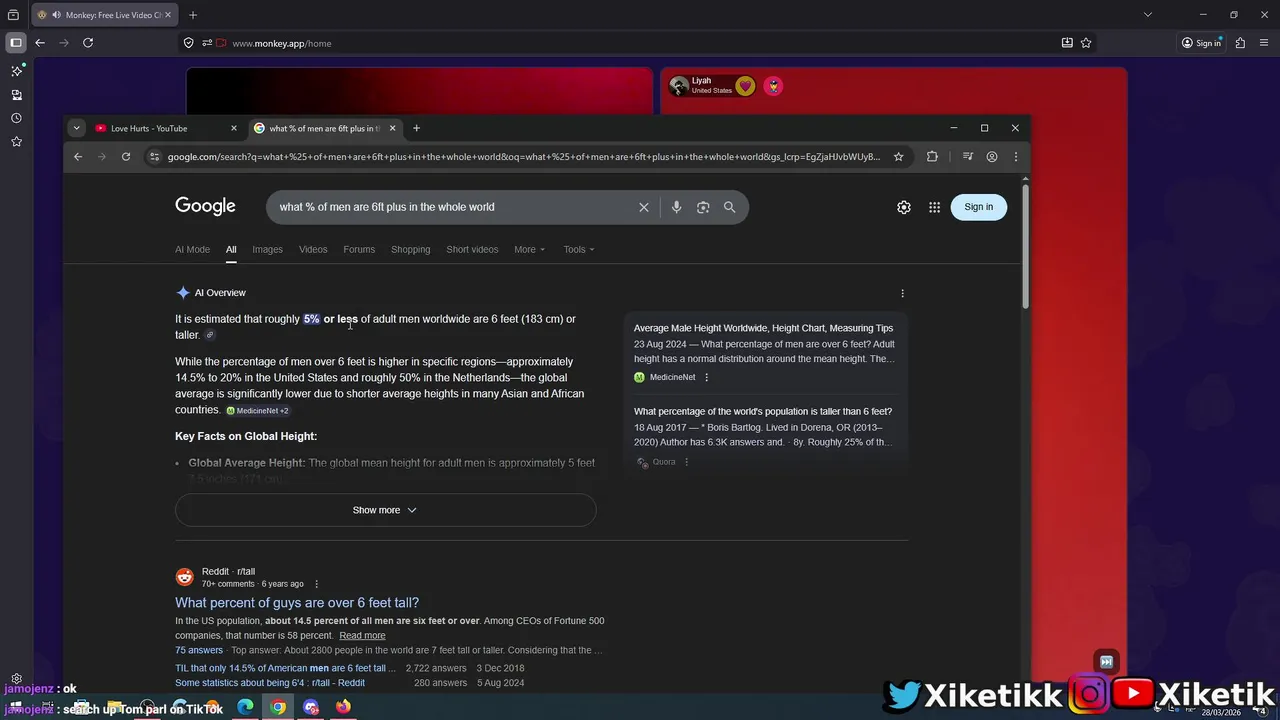Click the Chrome page vertical scrollbar
Viewport: 1280px width, 720px height.
point(1025,245)
